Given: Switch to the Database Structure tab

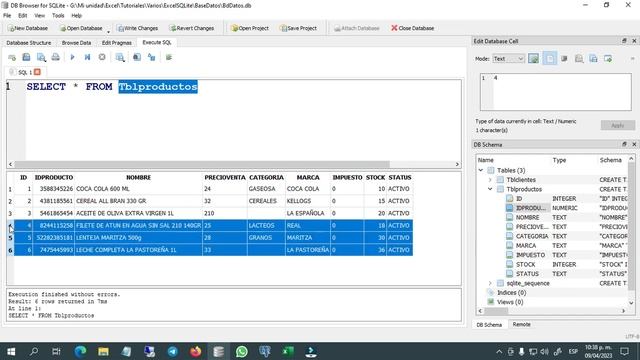Looking at the screenshot, I should click(29, 42).
